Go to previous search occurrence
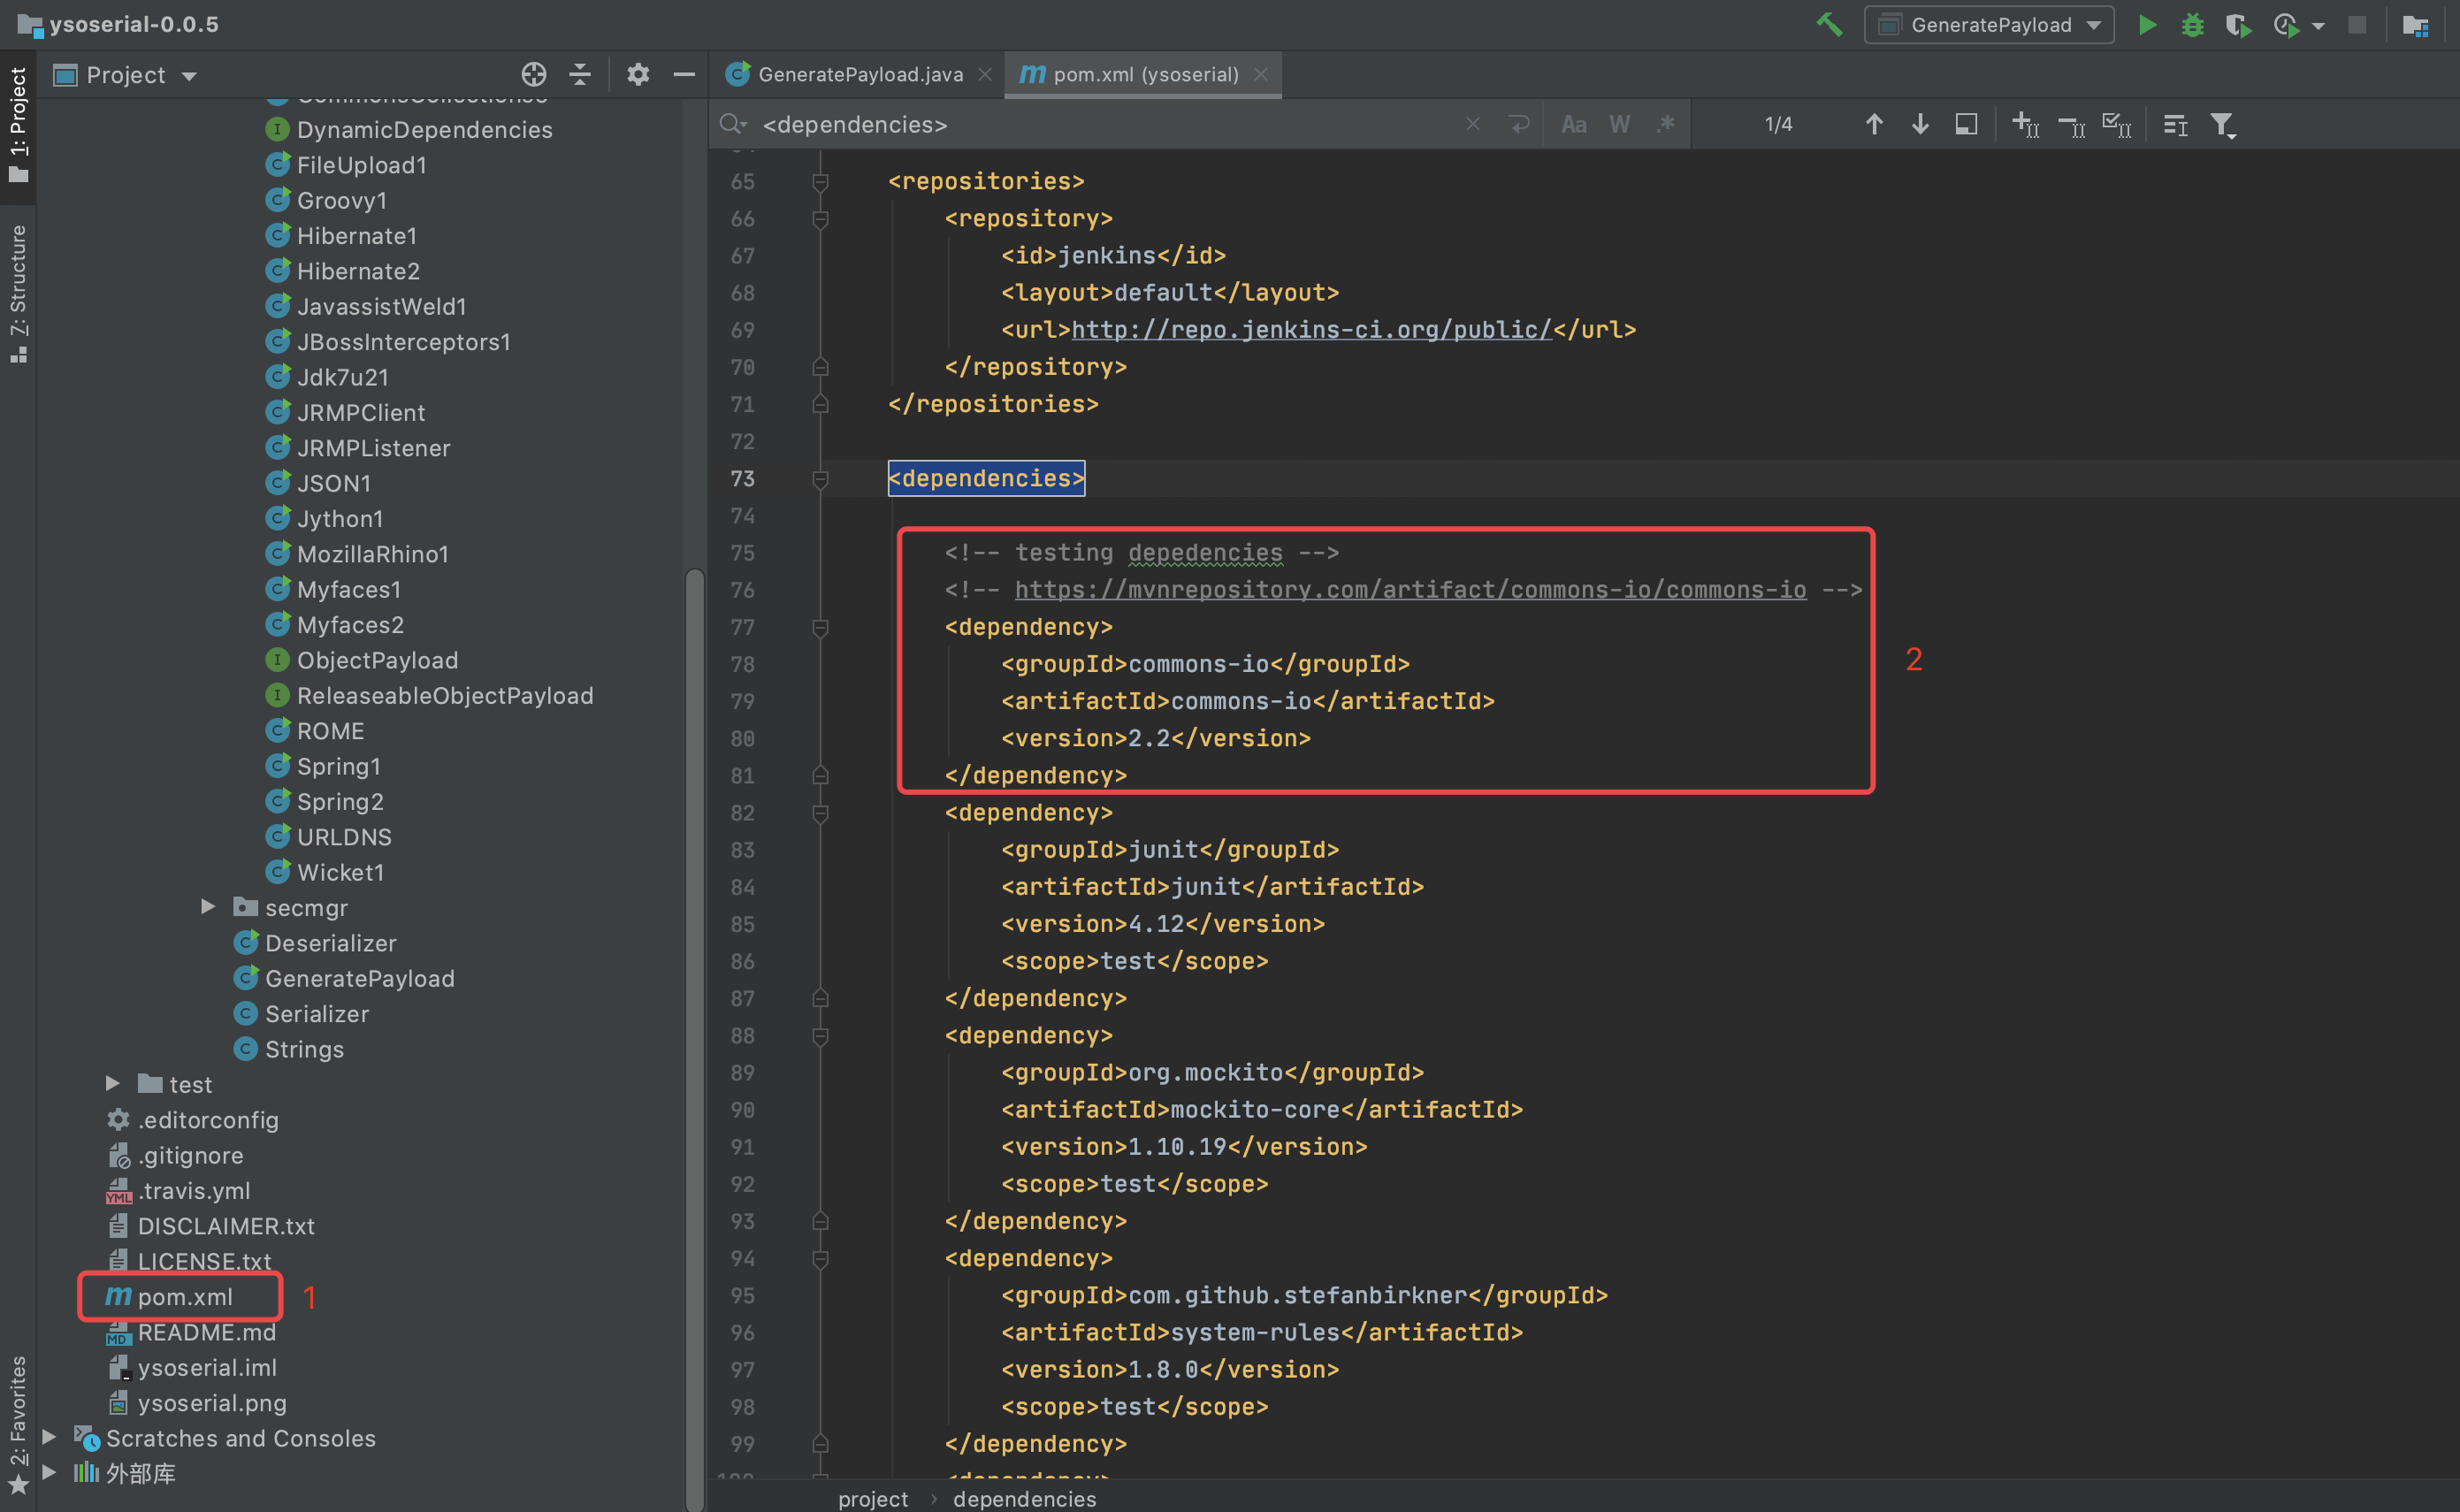This screenshot has height=1512, width=2460. [x=1874, y=124]
